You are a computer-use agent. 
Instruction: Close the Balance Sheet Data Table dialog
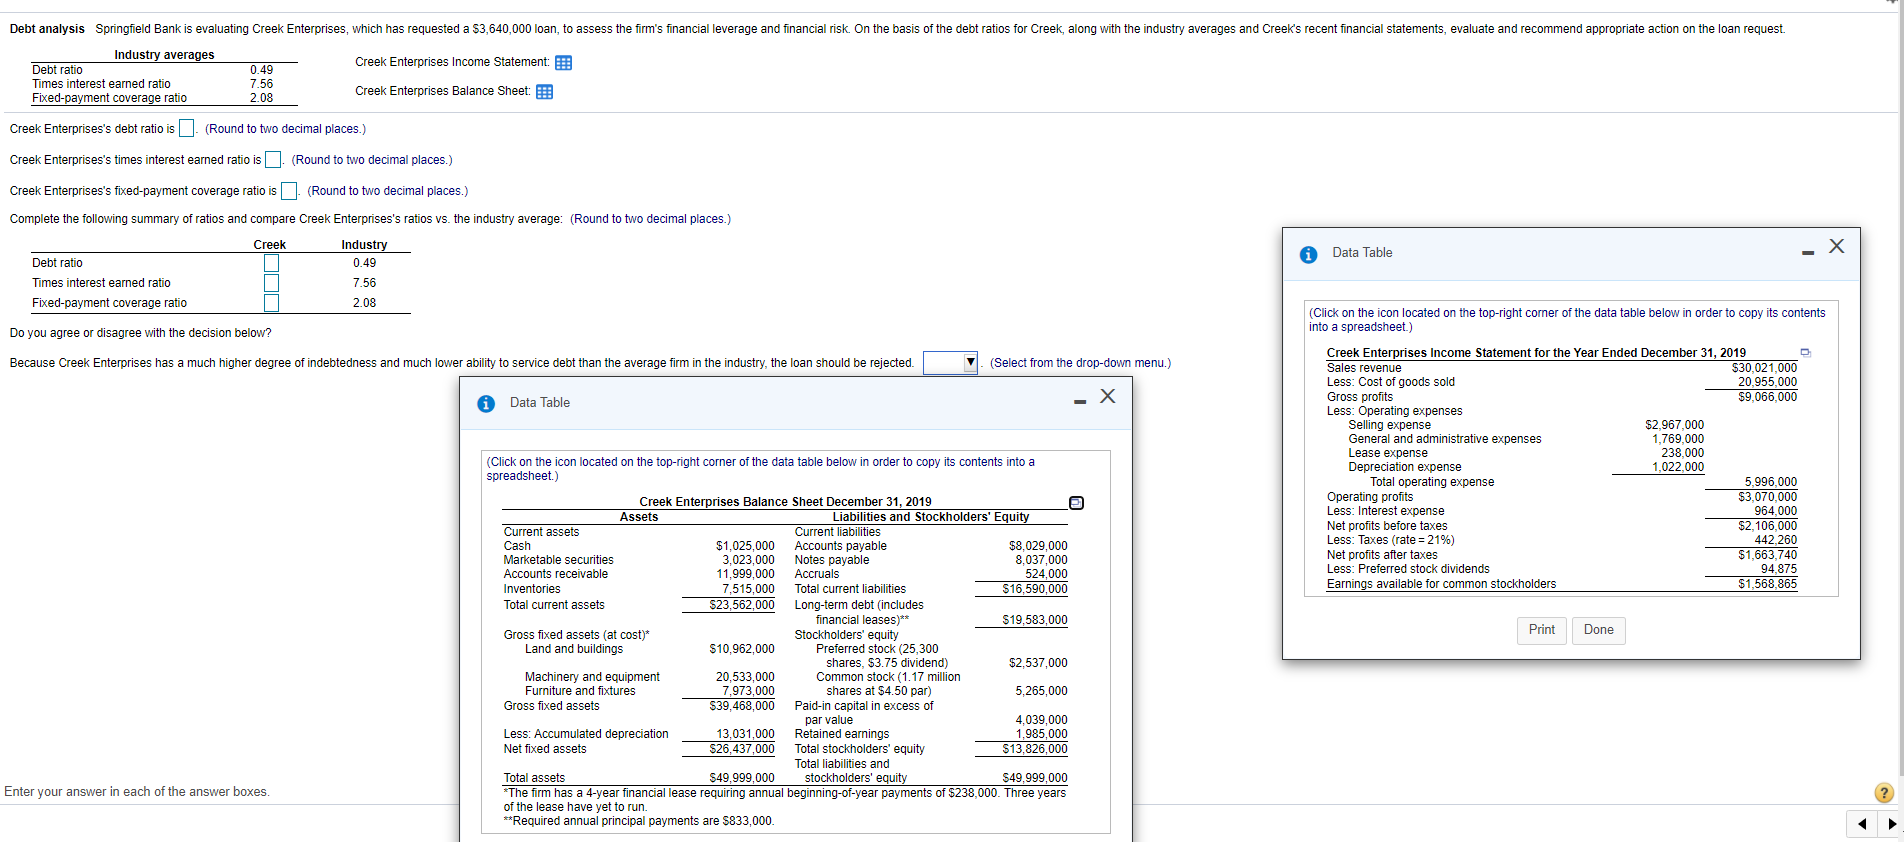point(1107,396)
